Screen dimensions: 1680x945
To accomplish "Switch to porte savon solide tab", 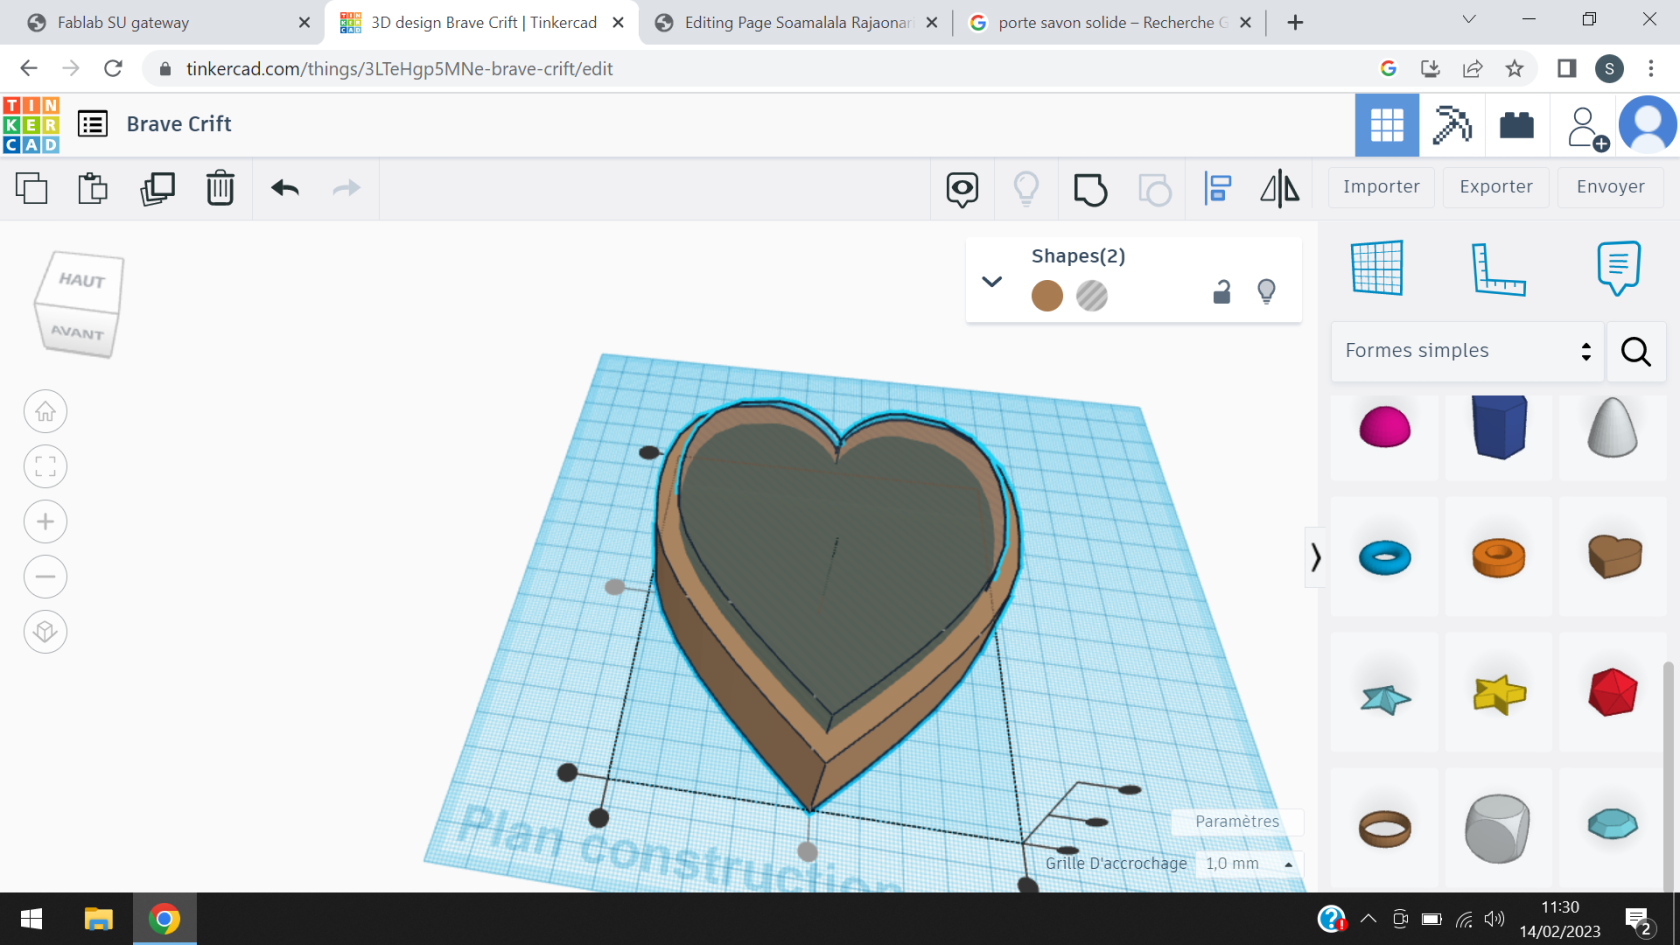I will click(x=1110, y=22).
